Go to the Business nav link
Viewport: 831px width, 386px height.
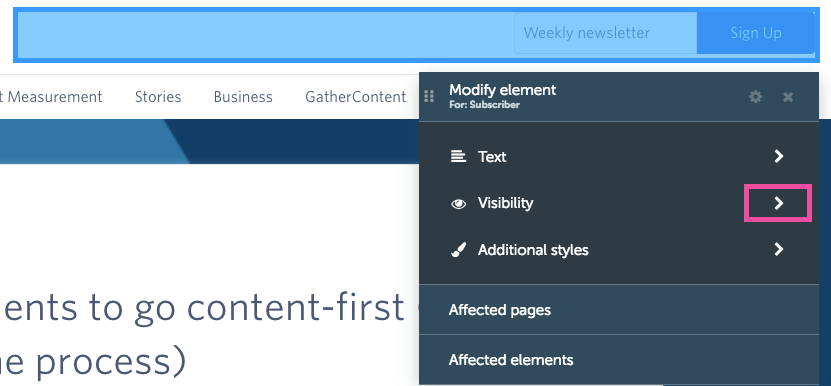coord(243,96)
